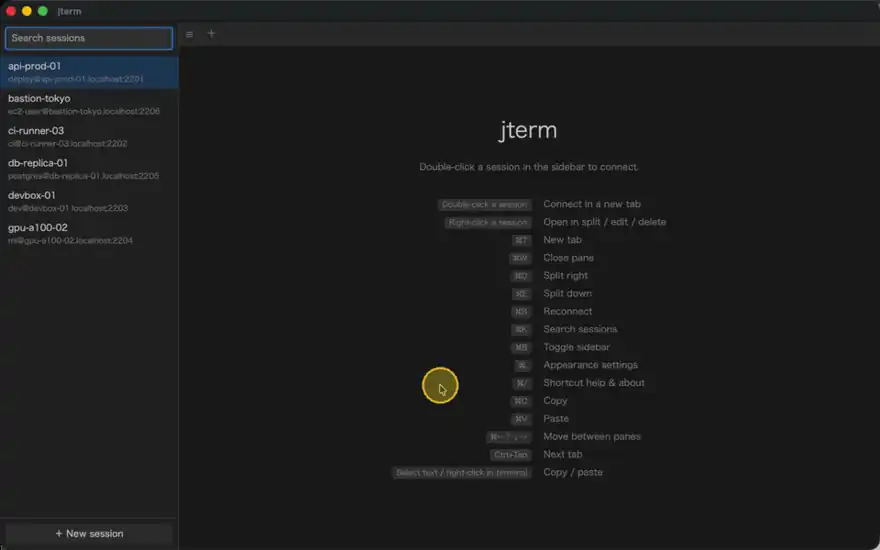This screenshot has height=550, width=880.
Task: Click the + New session button
Action: (x=89, y=534)
